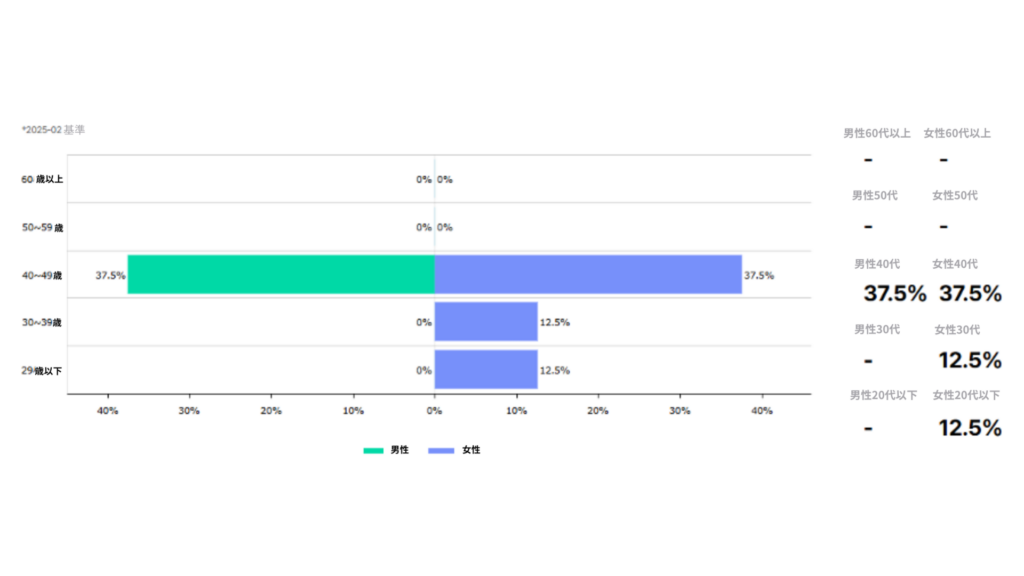
Task: Click the 女性50代 stat heading
Action: (x=955, y=196)
